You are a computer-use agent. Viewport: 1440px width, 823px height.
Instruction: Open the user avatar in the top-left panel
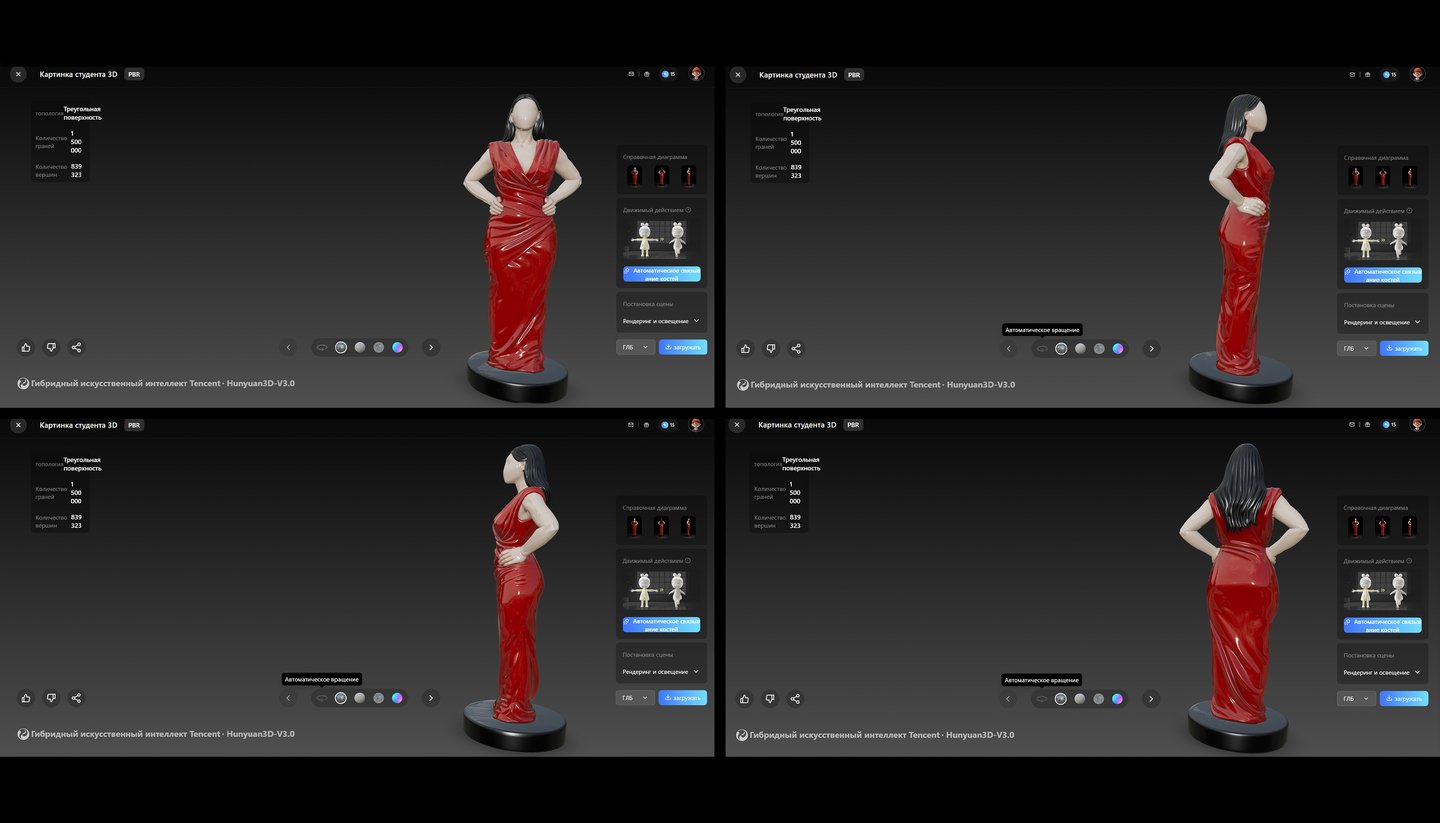(x=696, y=74)
